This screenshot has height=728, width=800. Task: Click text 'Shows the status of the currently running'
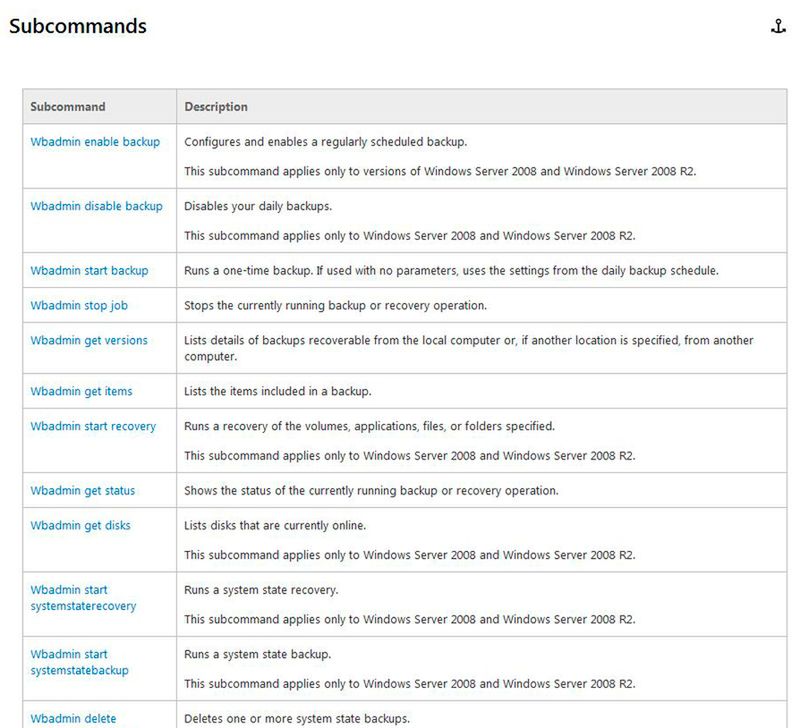pyautogui.click(x=371, y=491)
